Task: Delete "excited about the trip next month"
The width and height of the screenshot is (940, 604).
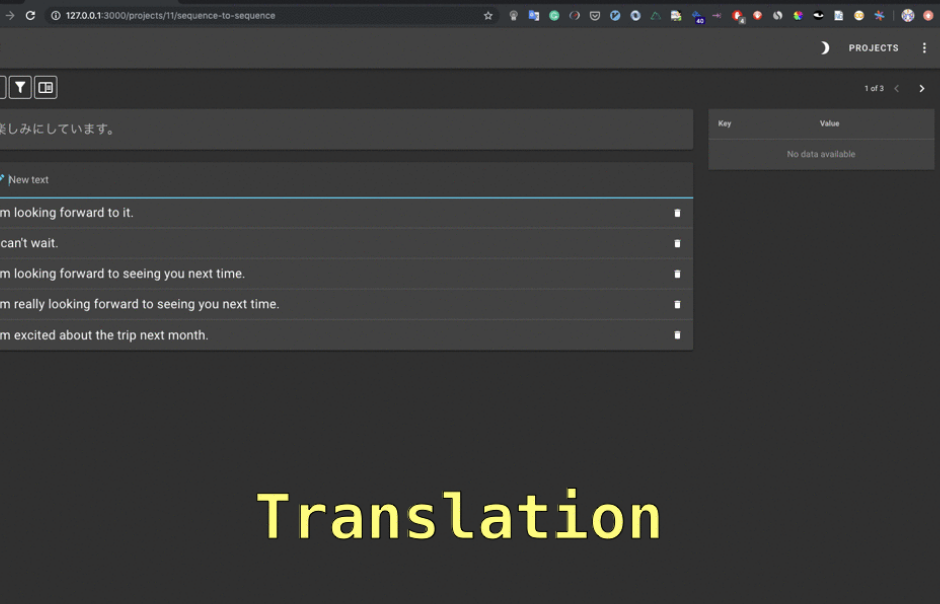Action: click(677, 336)
